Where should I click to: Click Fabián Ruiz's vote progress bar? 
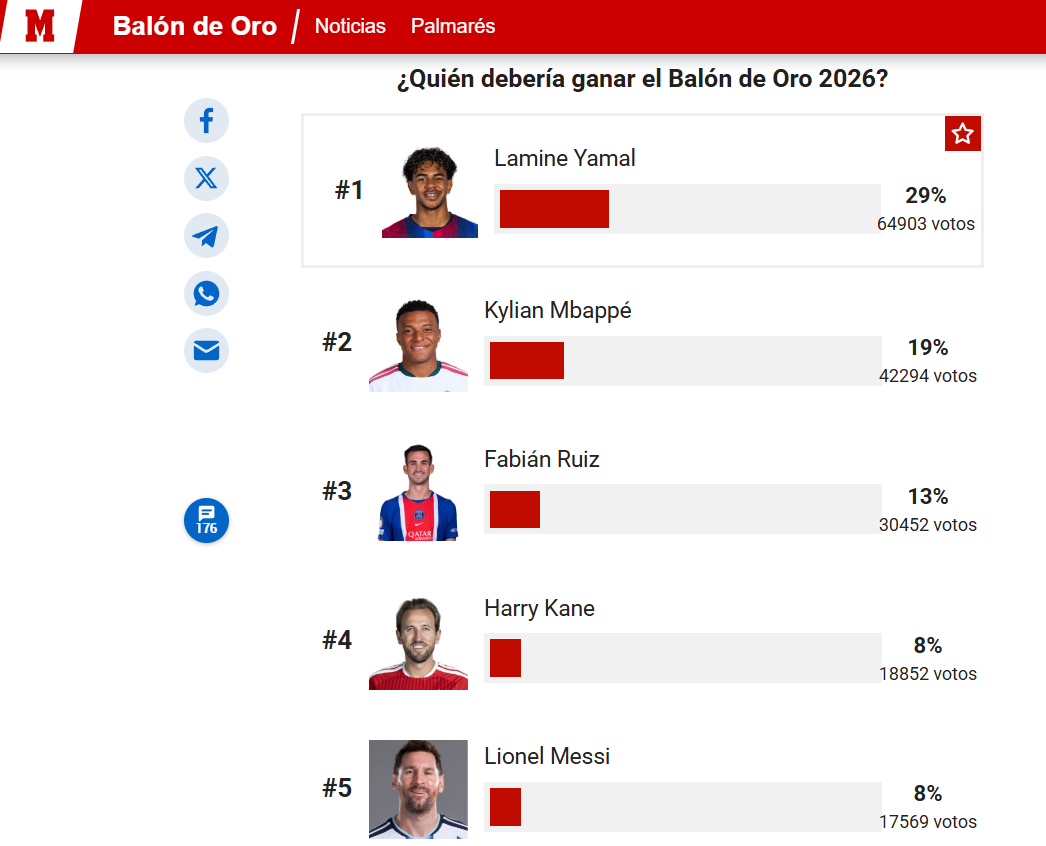point(682,509)
